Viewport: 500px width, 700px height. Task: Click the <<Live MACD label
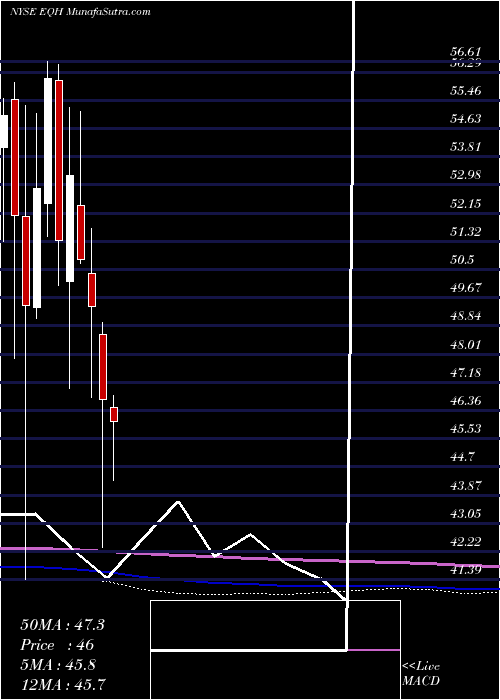pos(421,674)
